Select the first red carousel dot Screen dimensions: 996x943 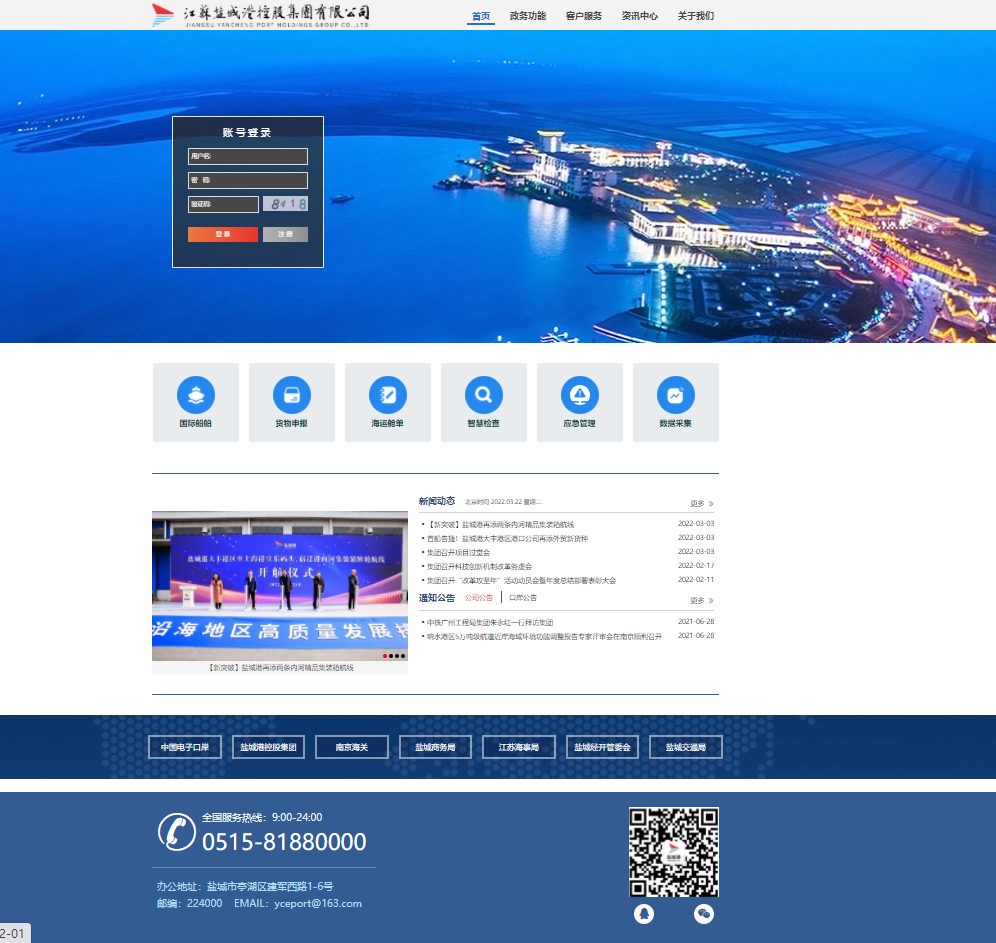pos(385,656)
